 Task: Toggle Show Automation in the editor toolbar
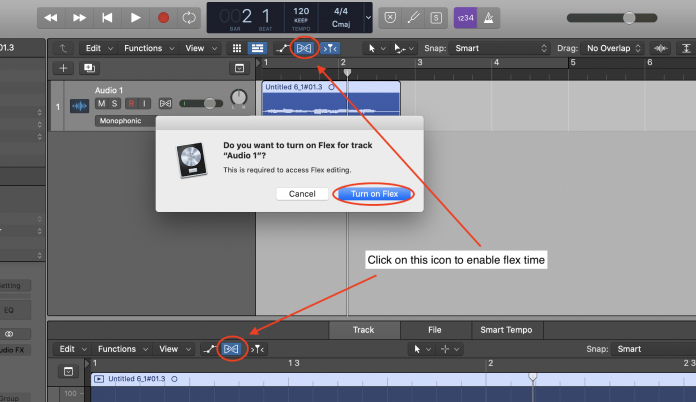coord(210,349)
